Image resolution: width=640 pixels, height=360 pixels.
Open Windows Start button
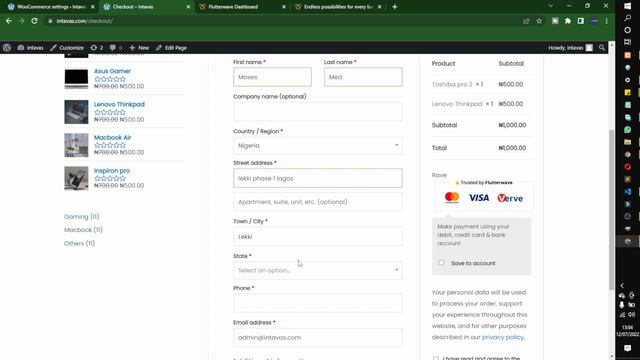tap(628, 6)
